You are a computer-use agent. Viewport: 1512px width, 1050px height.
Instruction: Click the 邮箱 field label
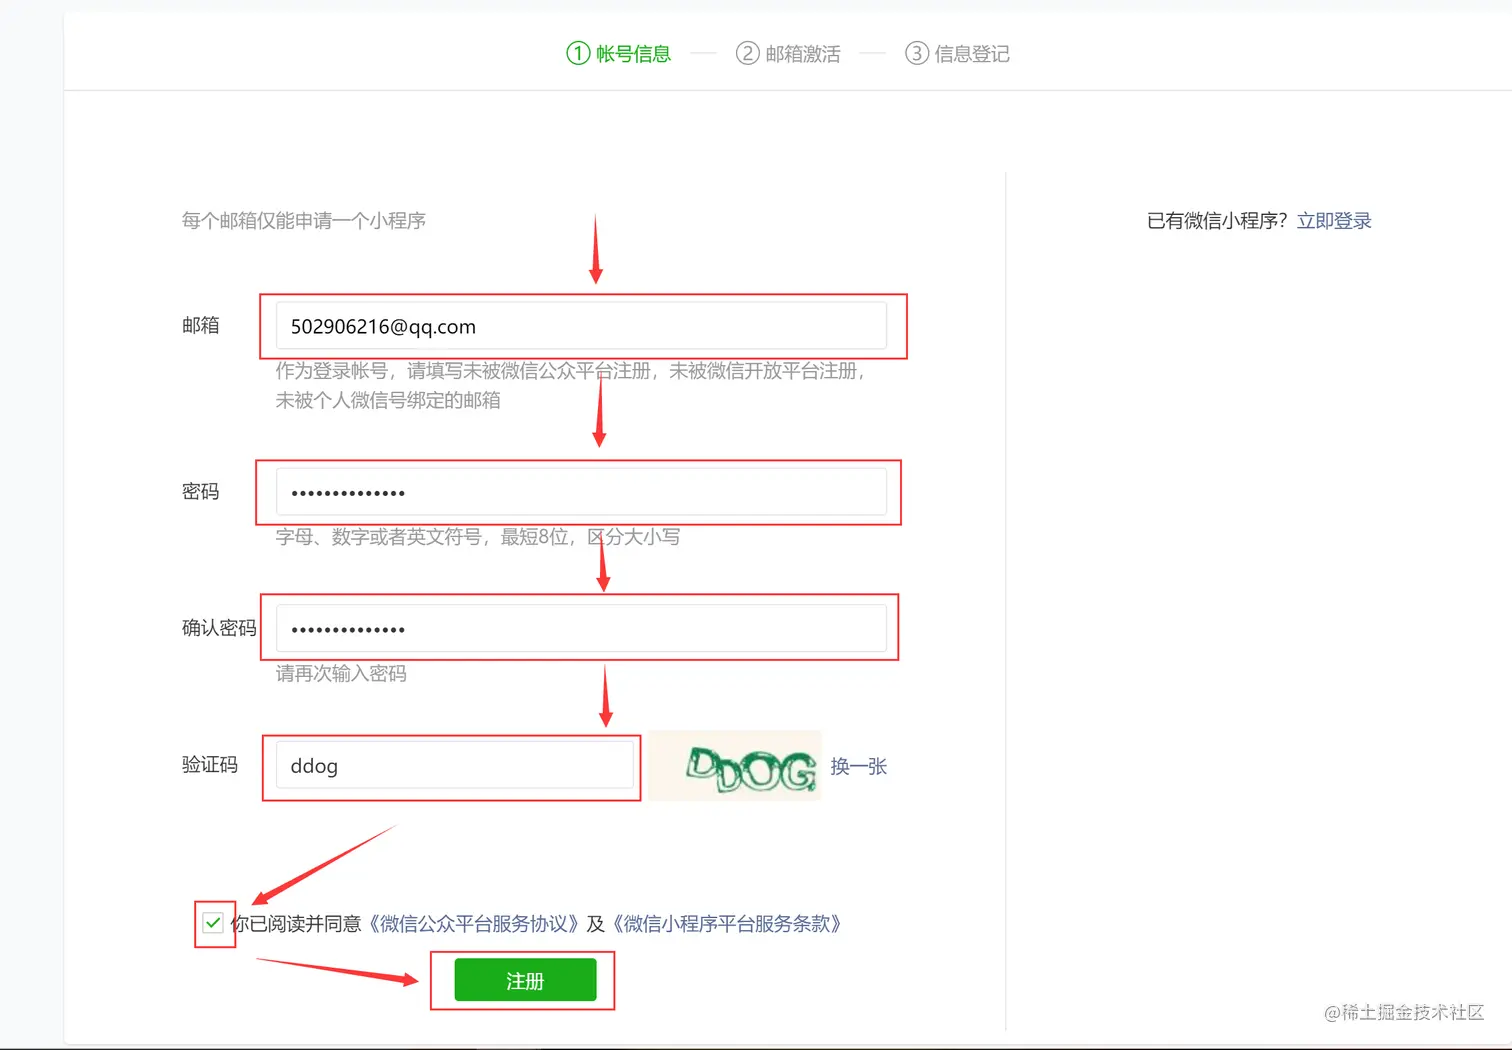[x=200, y=325]
